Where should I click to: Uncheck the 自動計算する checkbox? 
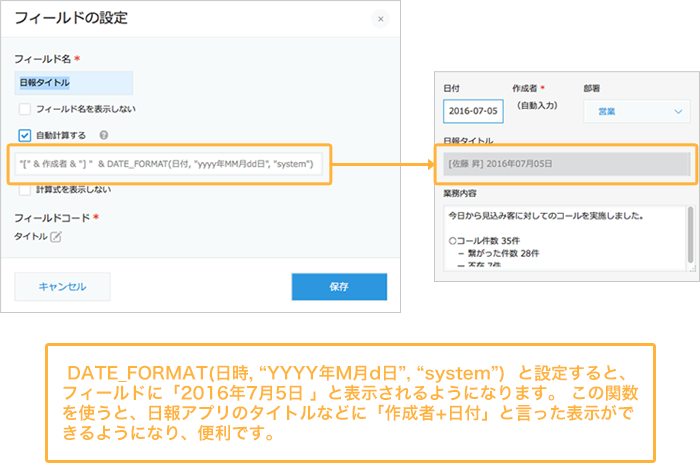click(x=24, y=134)
